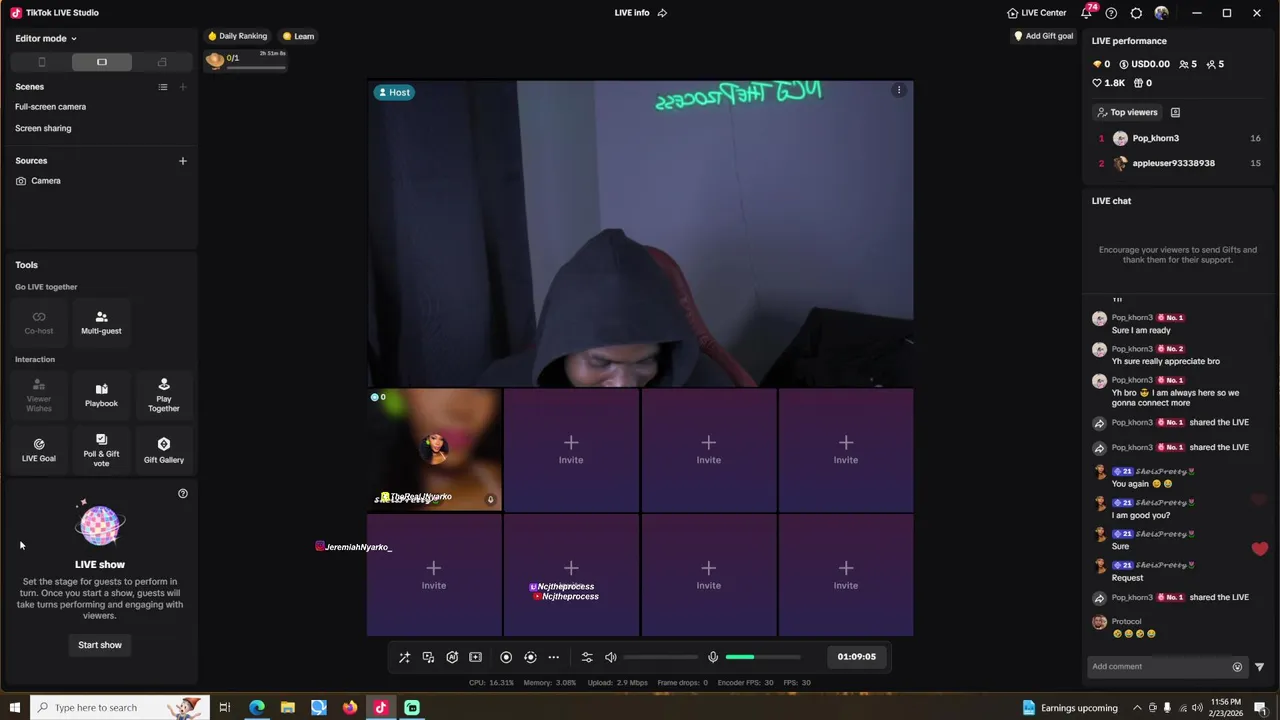Select TheRealNyarko guest thumbnail
The image size is (1280, 720).
(434, 450)
